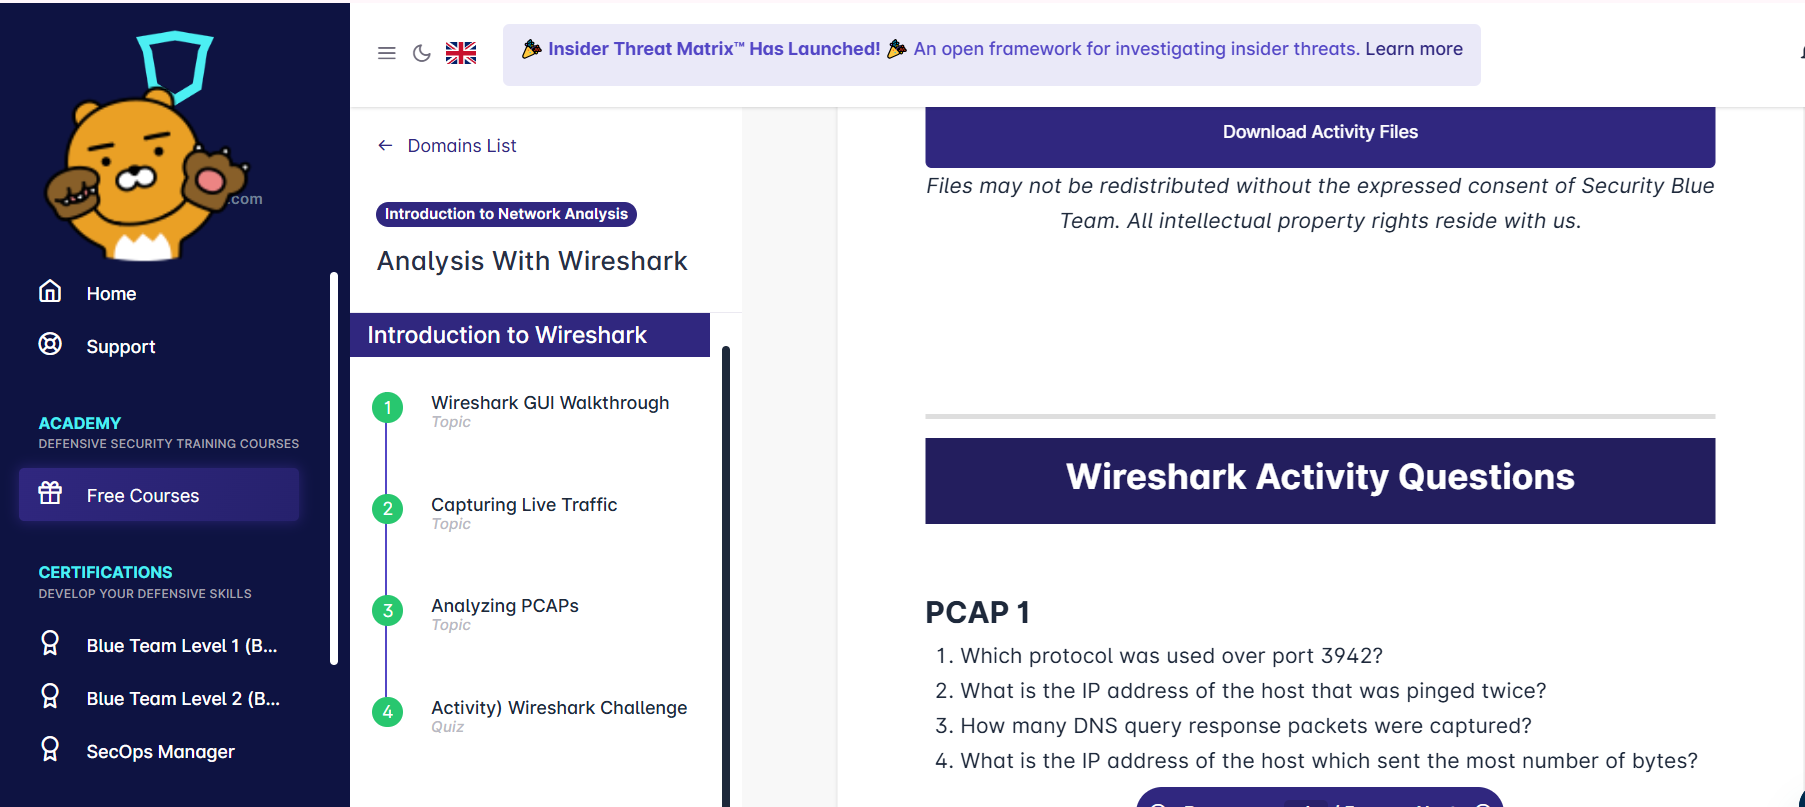Click the Introduction to Network Analysis badge
1805x807 pixels.
(506, 214)
